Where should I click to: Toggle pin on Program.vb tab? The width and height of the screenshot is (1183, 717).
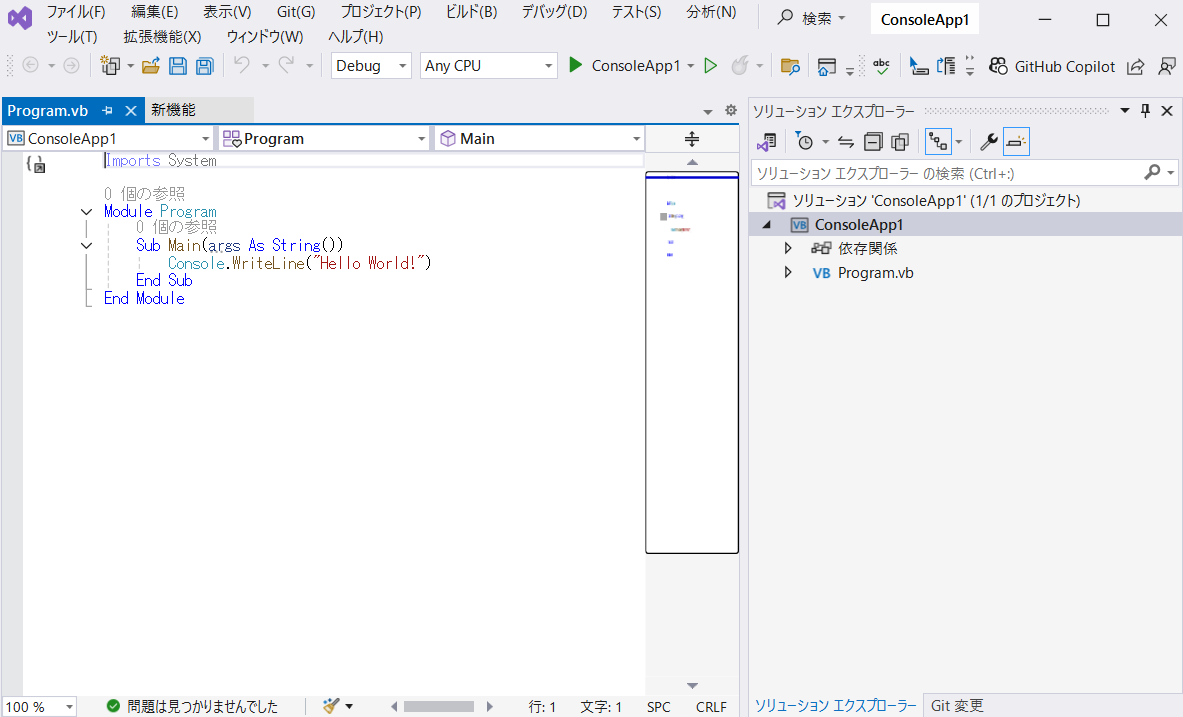tap(108, 111)
